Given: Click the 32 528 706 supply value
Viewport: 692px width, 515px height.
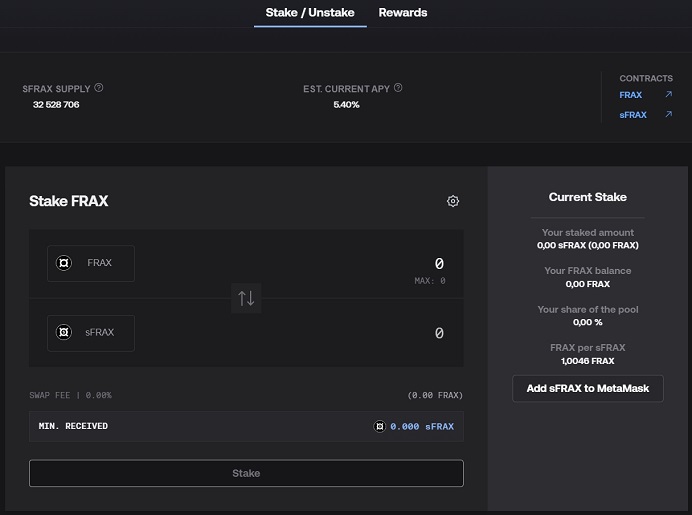Looking at the screenshot, I should 56,105.
